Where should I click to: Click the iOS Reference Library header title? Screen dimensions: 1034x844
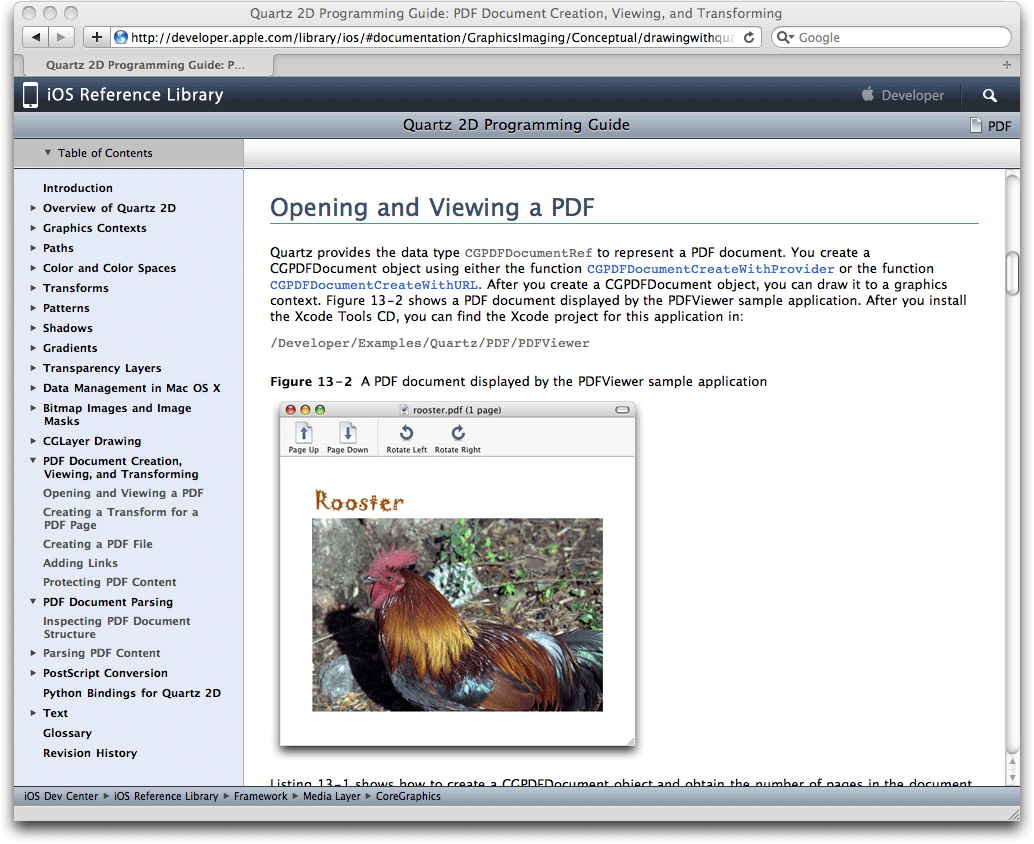[x=135, y=95]
